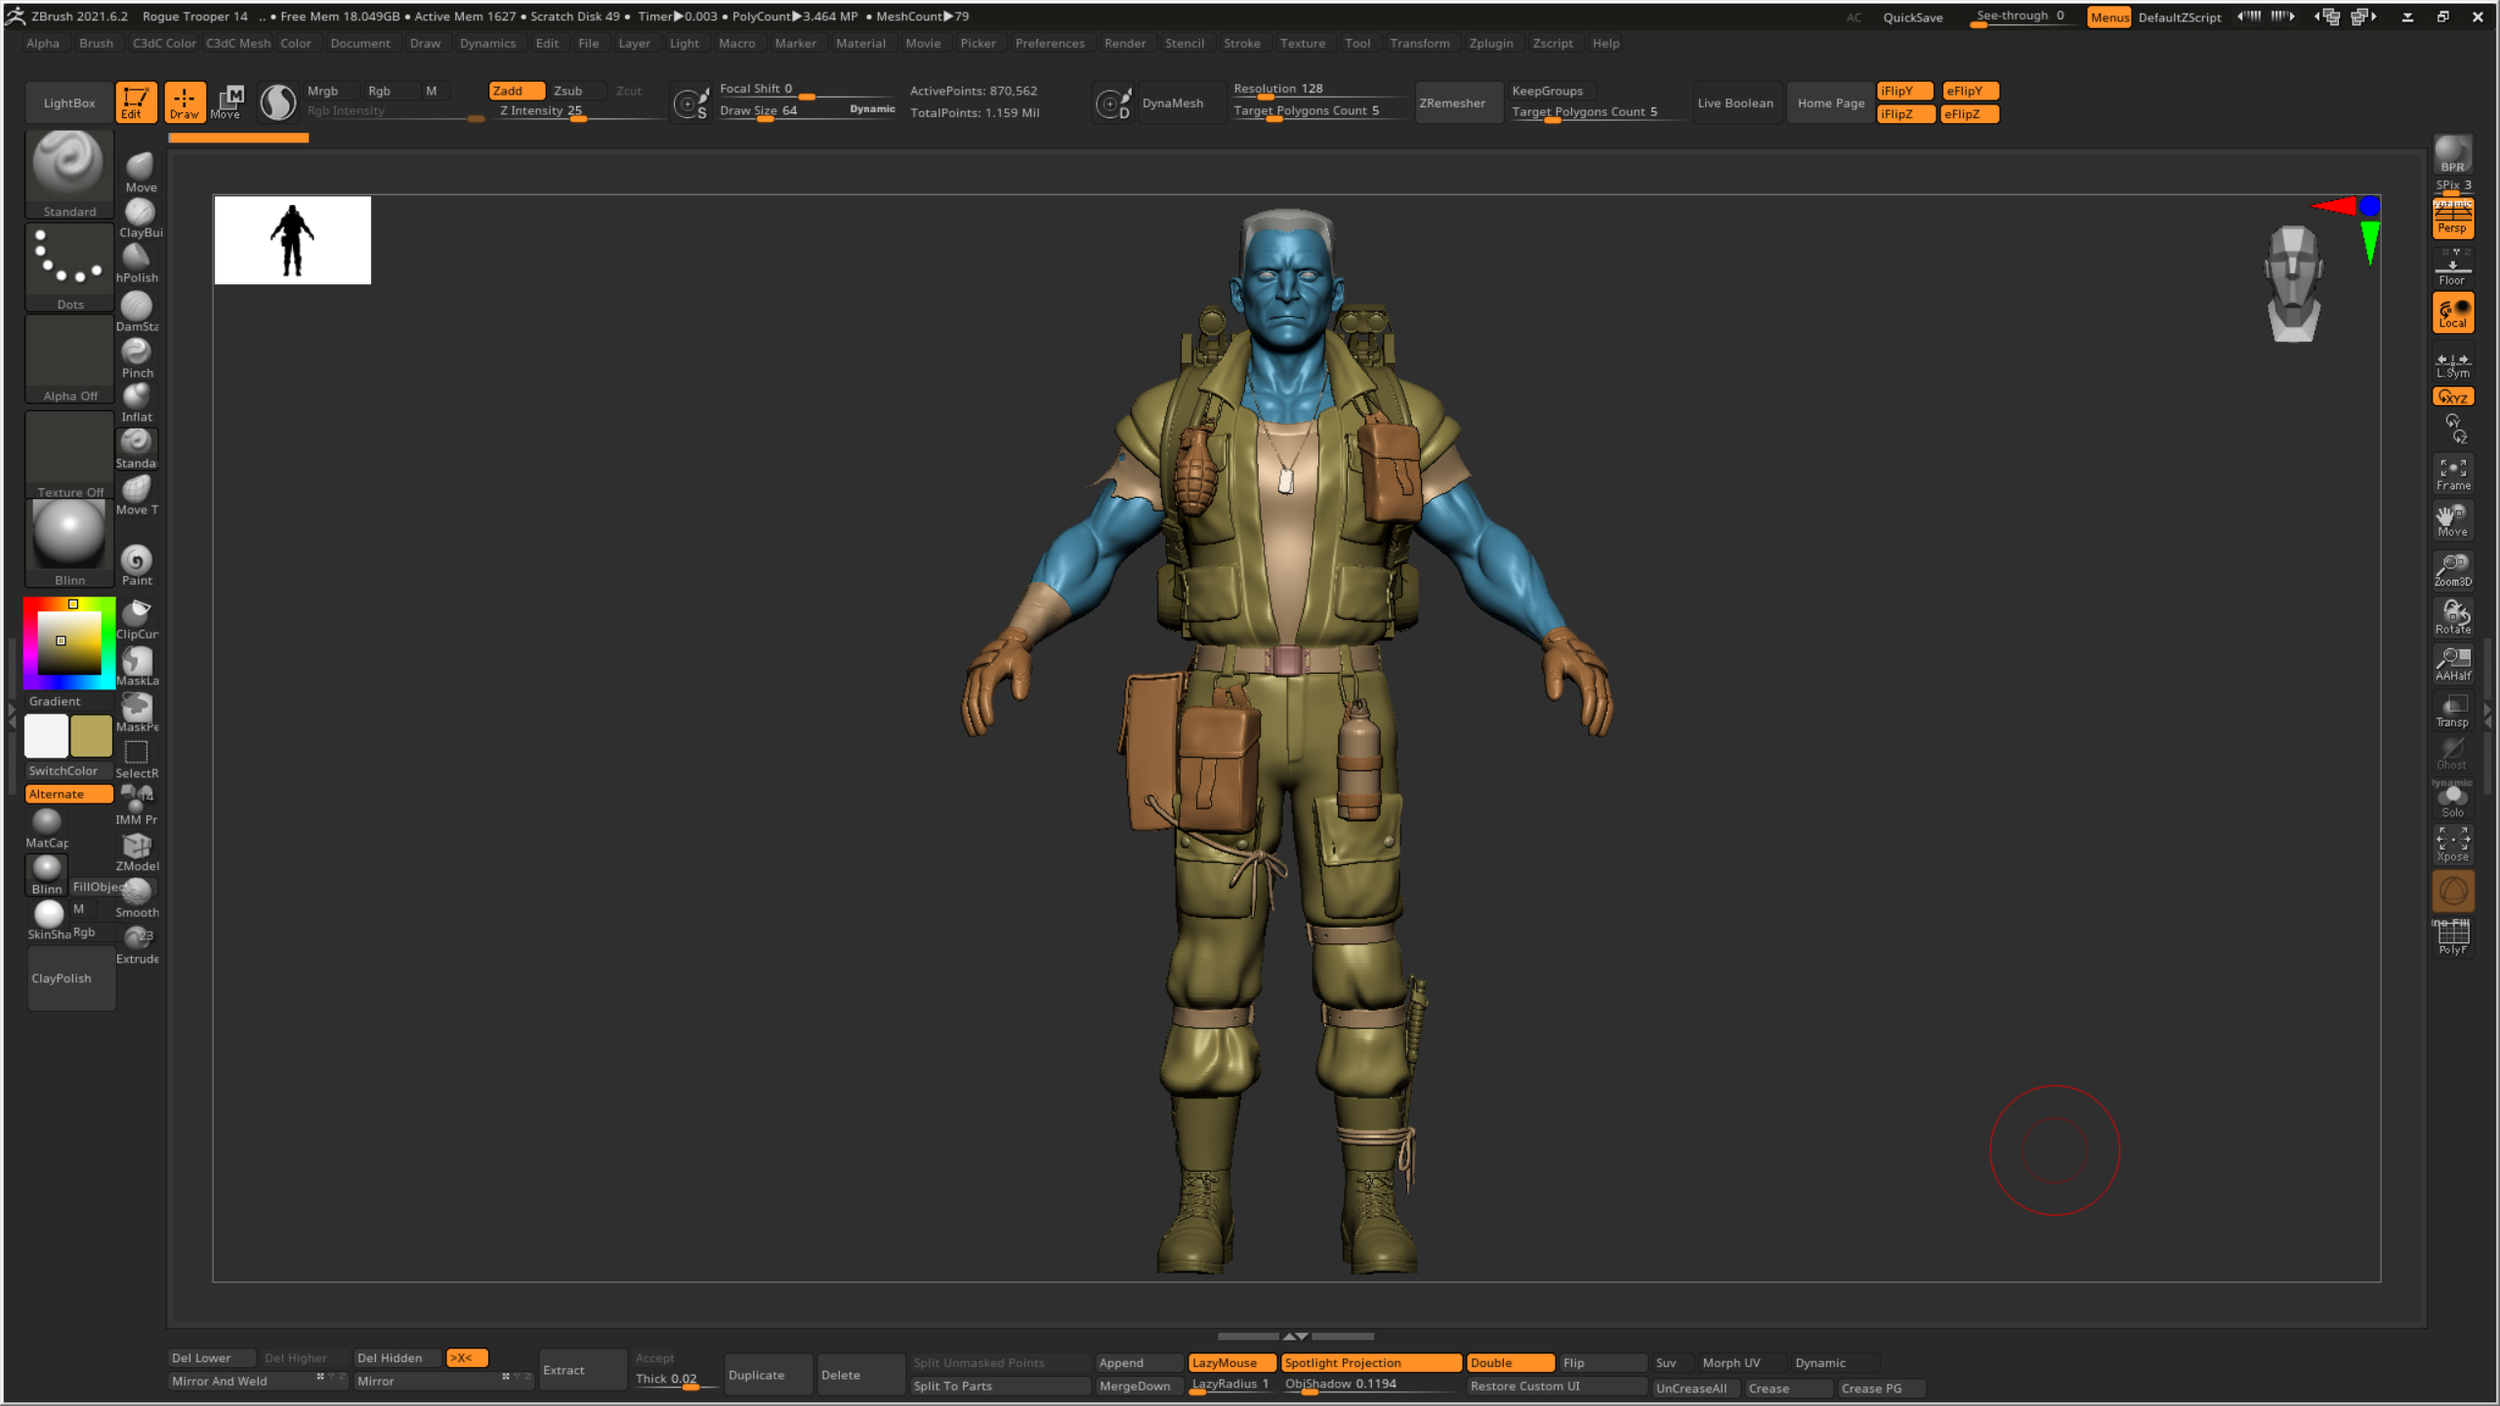
Task: Open the Zplugin menu
Action: 1490,43
